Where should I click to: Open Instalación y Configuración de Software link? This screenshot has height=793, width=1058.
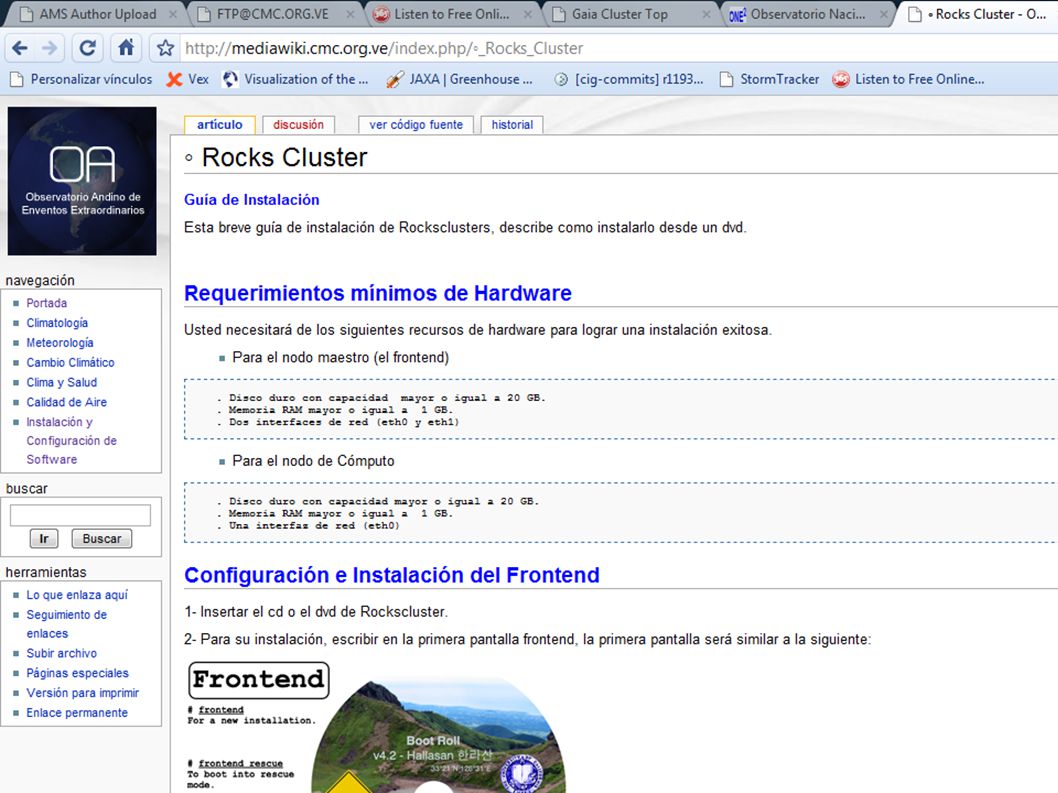tap(72, 441)
